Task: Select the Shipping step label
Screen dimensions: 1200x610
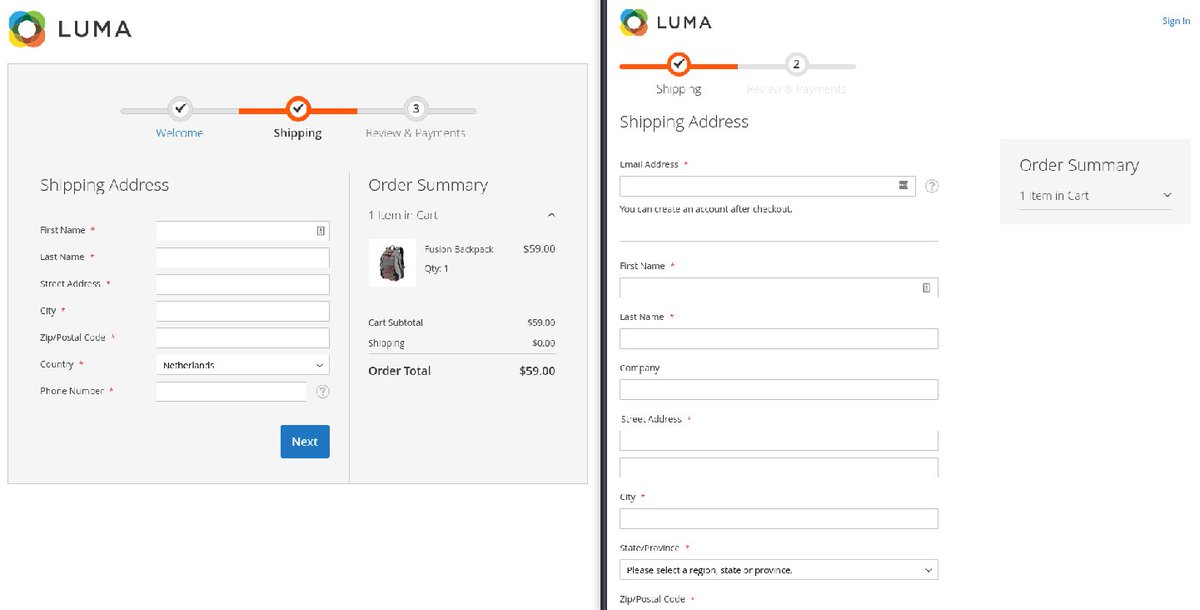Action: (297, 132)
